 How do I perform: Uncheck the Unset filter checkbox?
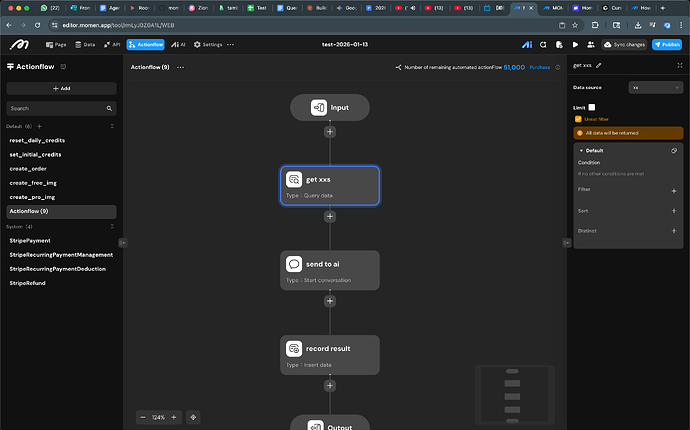coord(578,119)
